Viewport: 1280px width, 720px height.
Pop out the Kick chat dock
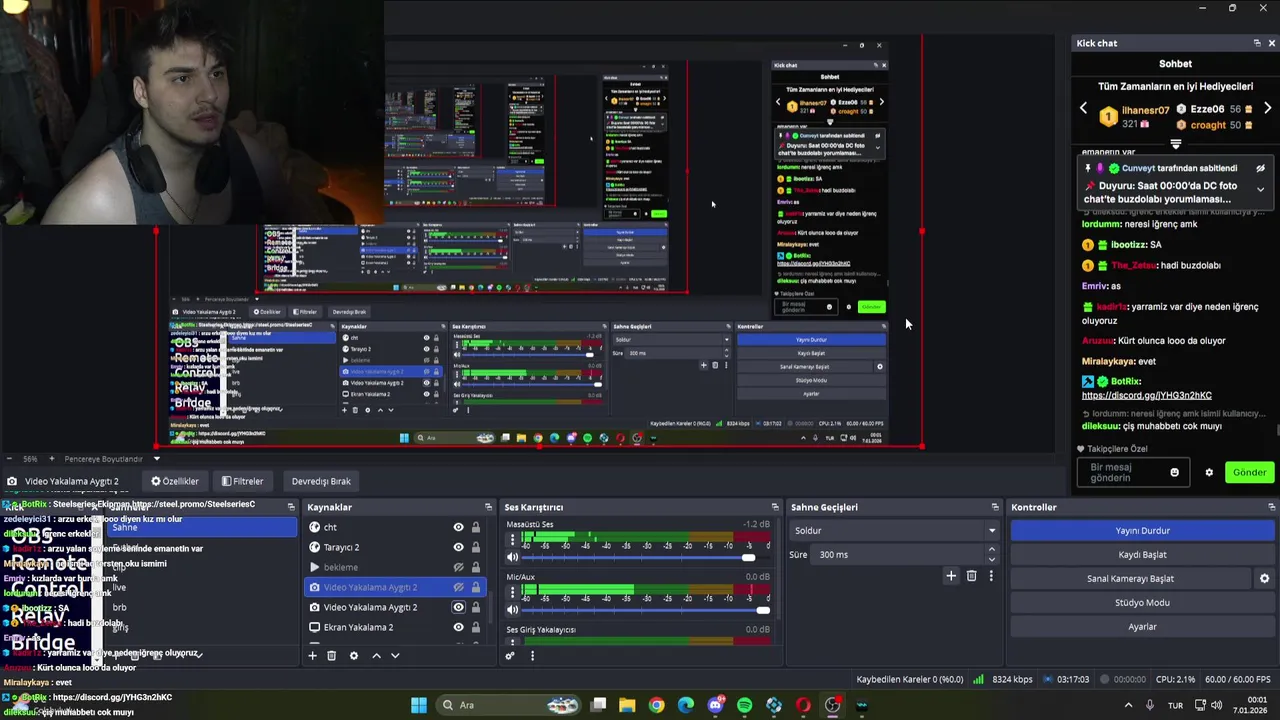(x=1257, y=43)
